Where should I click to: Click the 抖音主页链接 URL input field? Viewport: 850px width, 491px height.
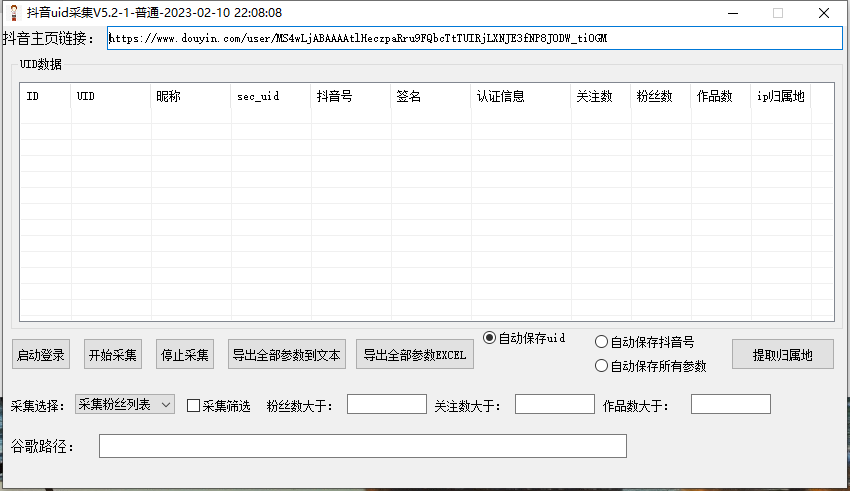pyautogui.click(x=474, y=38)
